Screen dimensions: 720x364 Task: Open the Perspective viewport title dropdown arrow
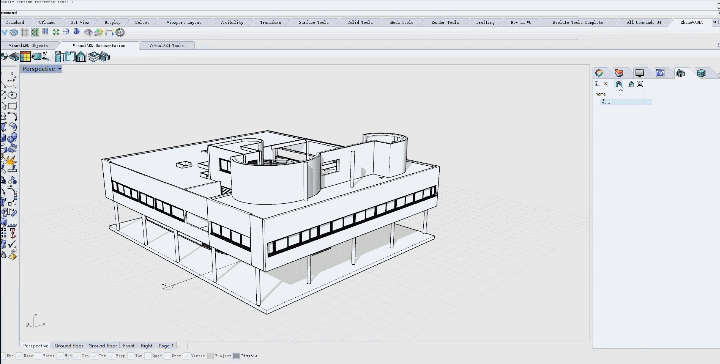click(60, 69)
